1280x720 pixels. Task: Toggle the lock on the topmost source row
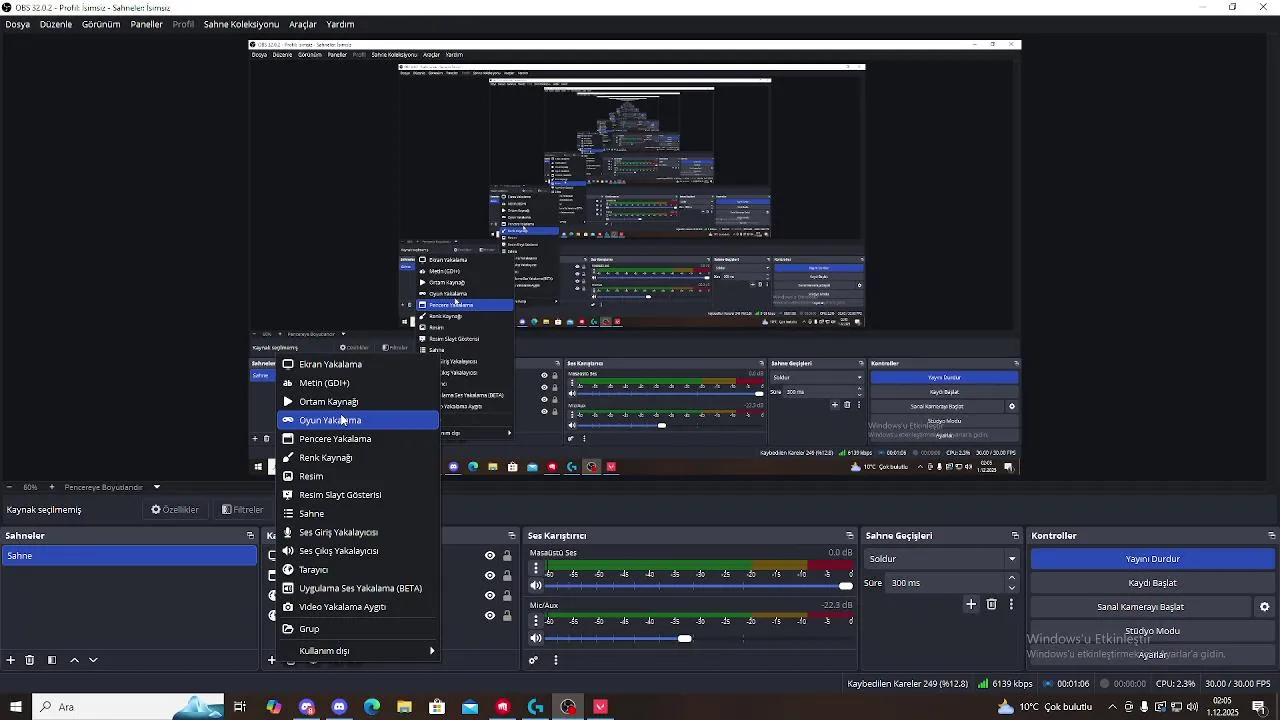(x=507, y=556)
